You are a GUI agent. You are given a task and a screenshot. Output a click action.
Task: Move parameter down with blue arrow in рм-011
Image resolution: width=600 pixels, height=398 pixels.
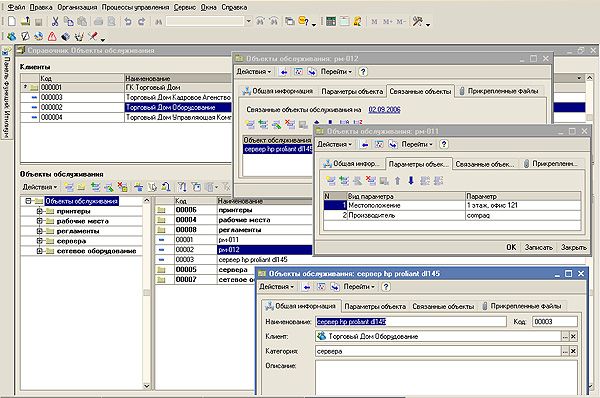[411, 181]
